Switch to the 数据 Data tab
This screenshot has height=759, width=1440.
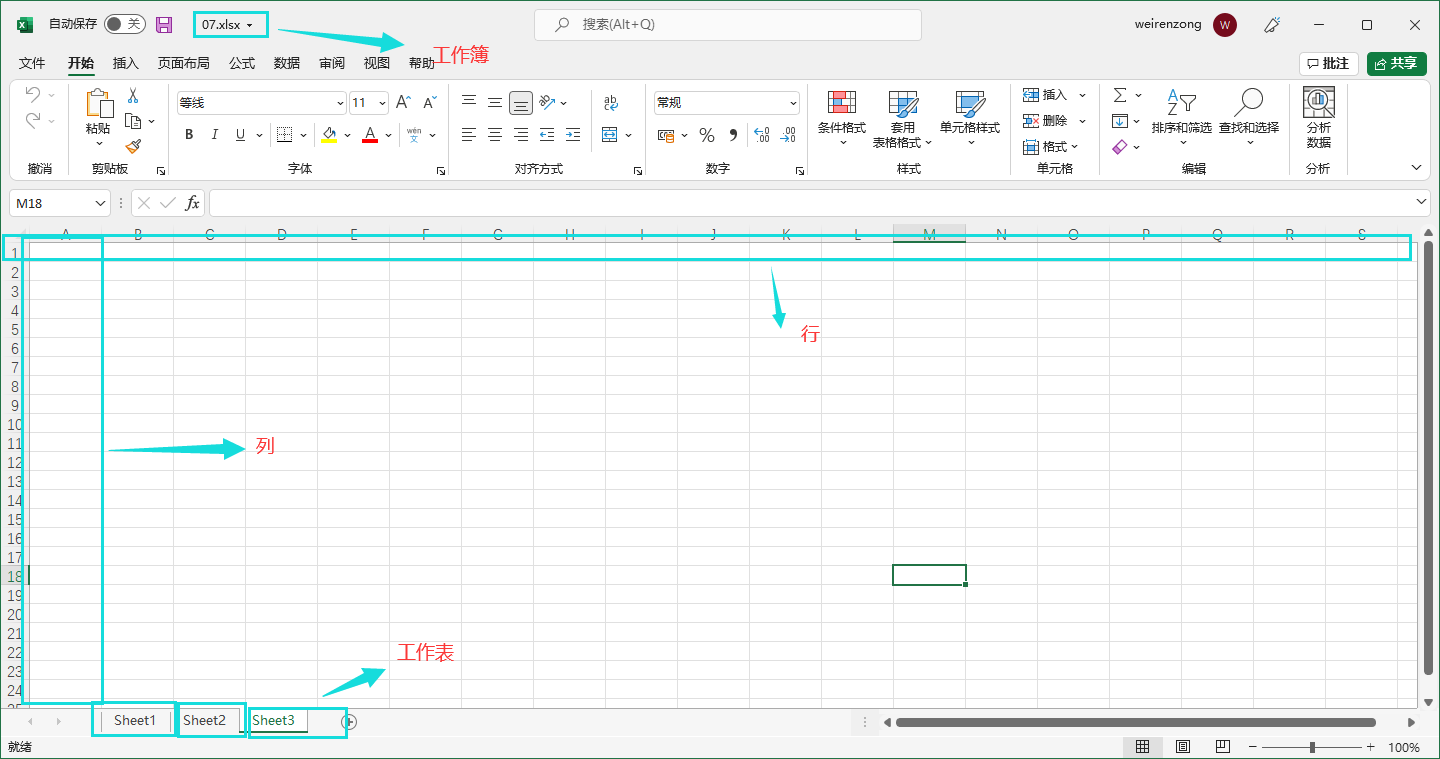[x=287, y=63]
